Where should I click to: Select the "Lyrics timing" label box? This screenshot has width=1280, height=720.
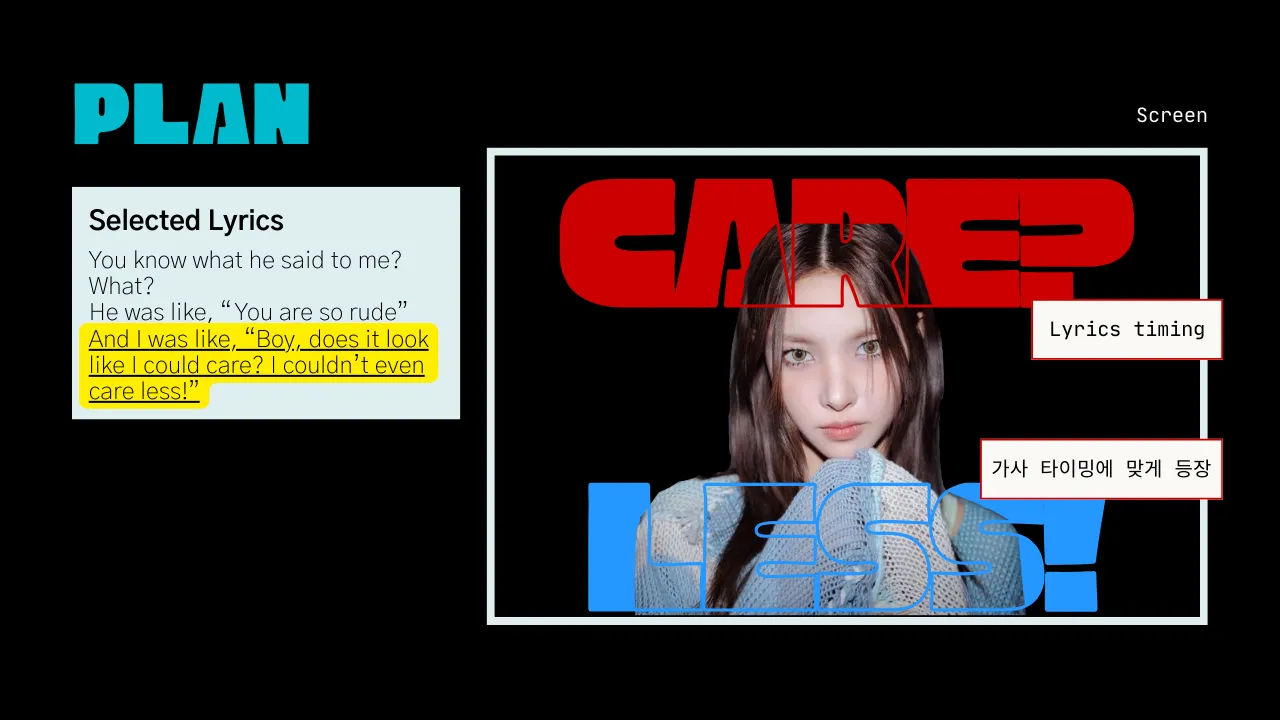pyautogui.click(x=1126, y=330)
